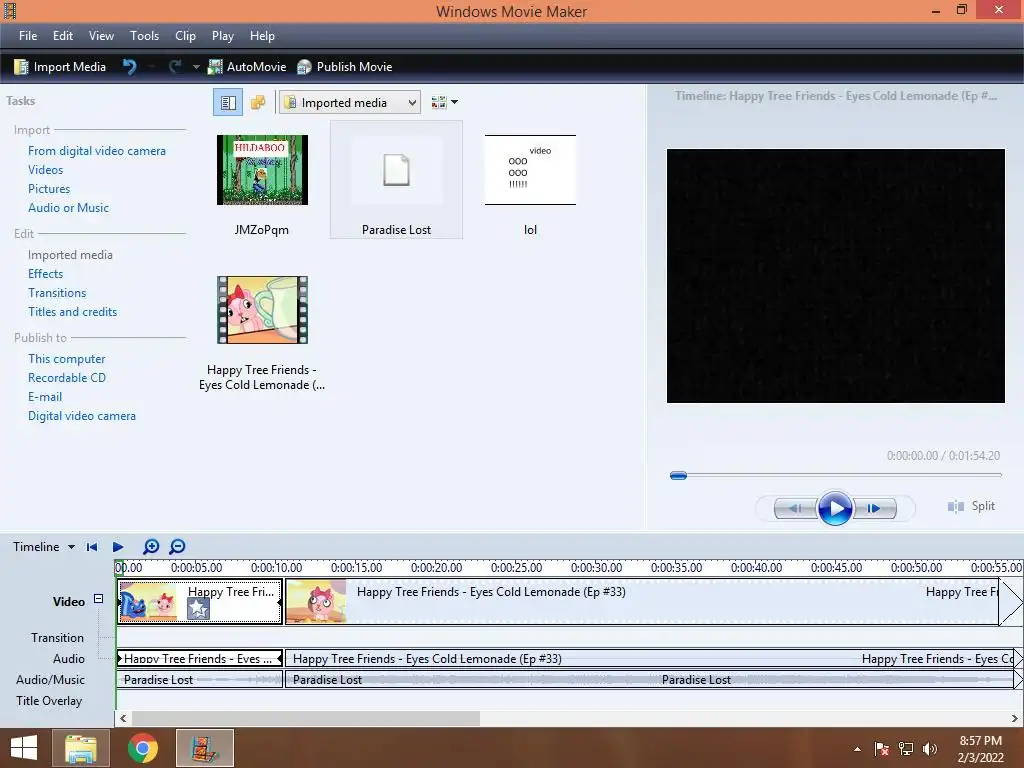1024x768 pixels.
Task: Open the Clip menu
Action: 185,36
